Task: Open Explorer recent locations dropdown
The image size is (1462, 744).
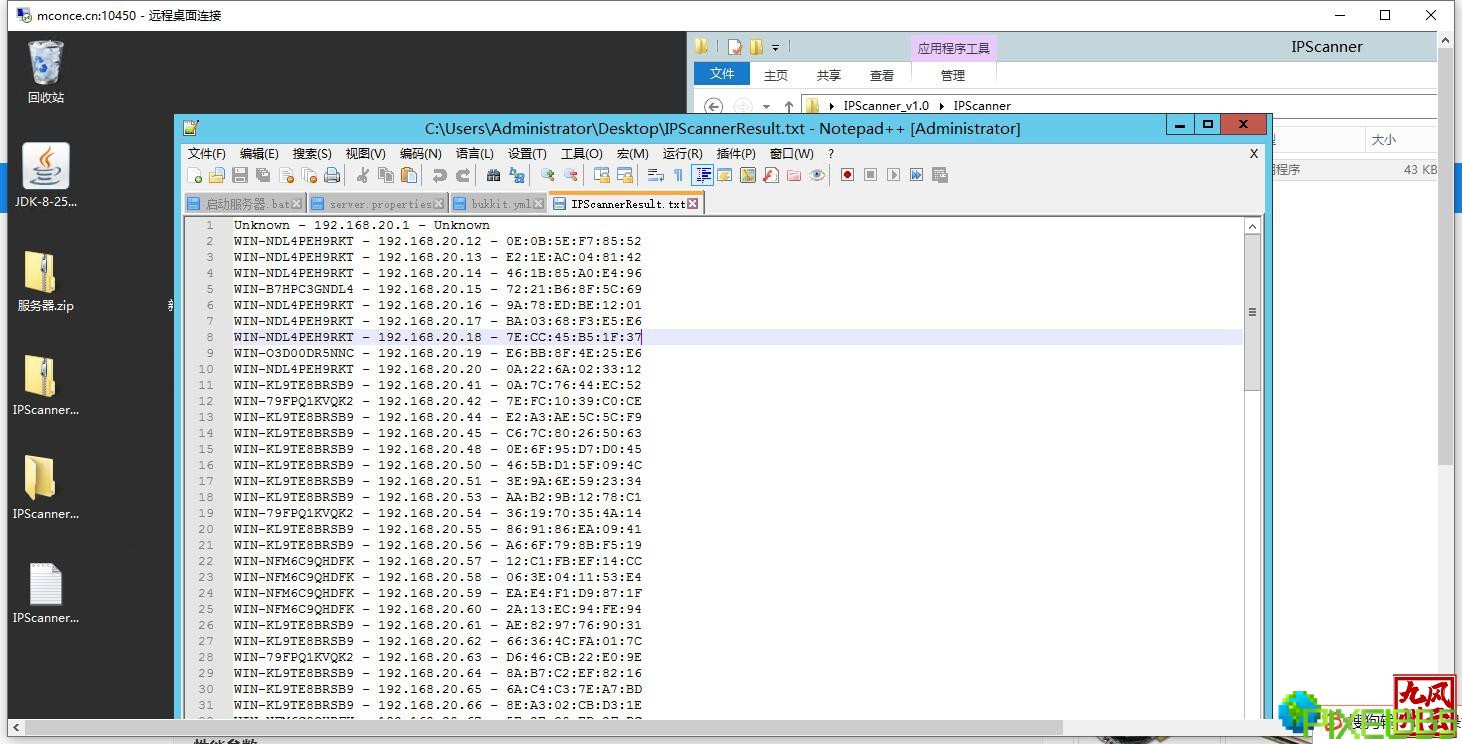Action: tap(766, 105)
